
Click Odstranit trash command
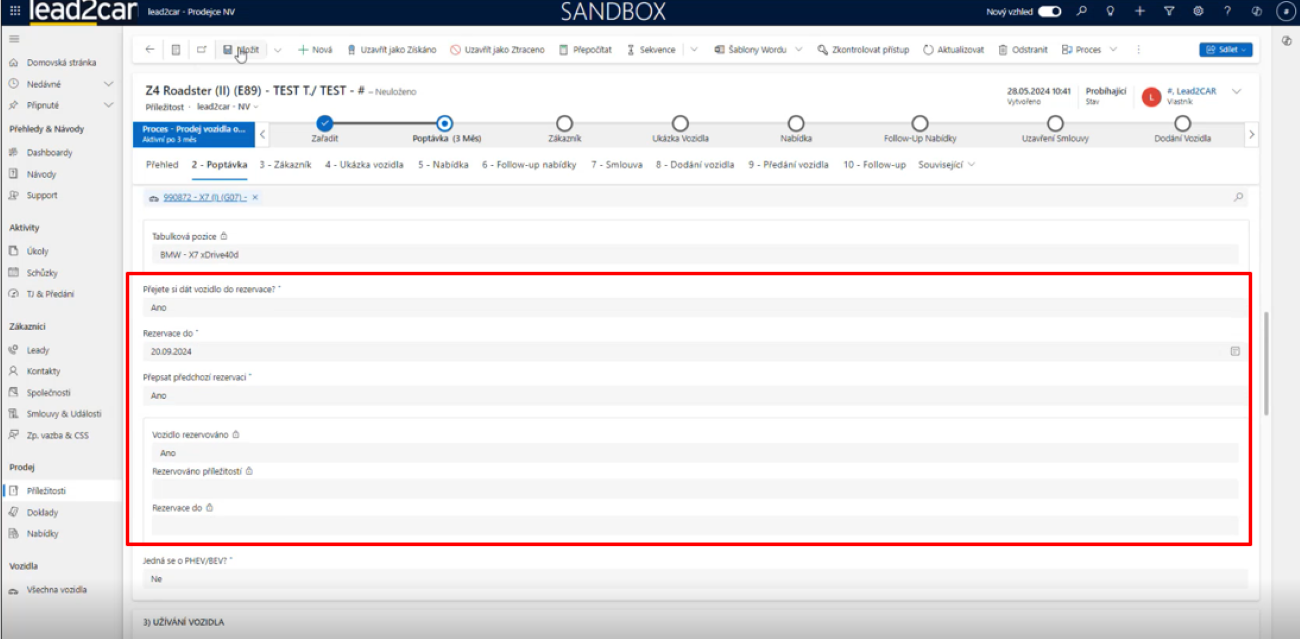tap(1022, 49)
